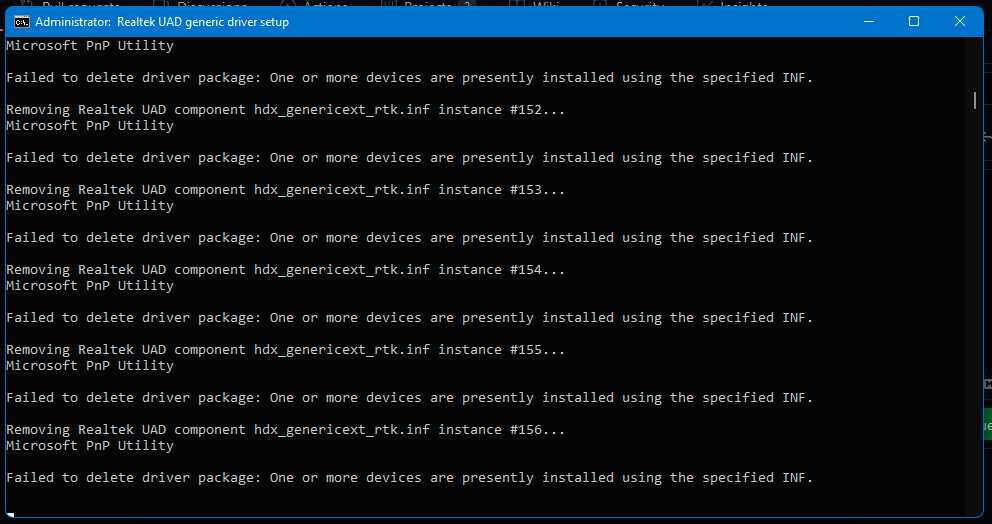
Task: Click 'Microsoft PnP Utility' under instance #155
Action: (x=90, y=366)
